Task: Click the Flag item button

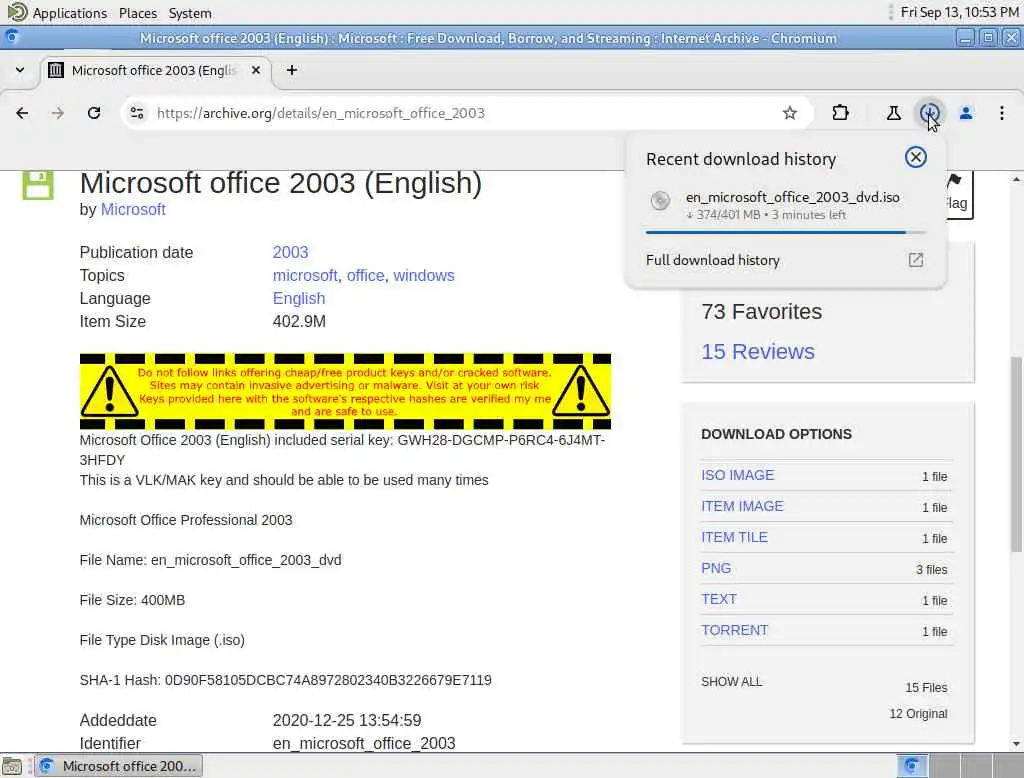Action: (x=957, y=195)
